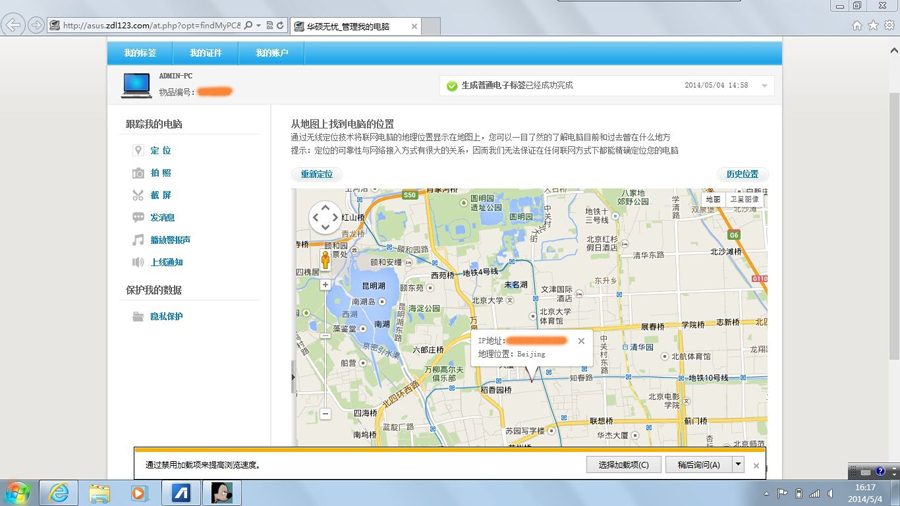Screen dimensions: 900x506
Task: Click the 历史位置 button
Action: [x=742, y=174]
